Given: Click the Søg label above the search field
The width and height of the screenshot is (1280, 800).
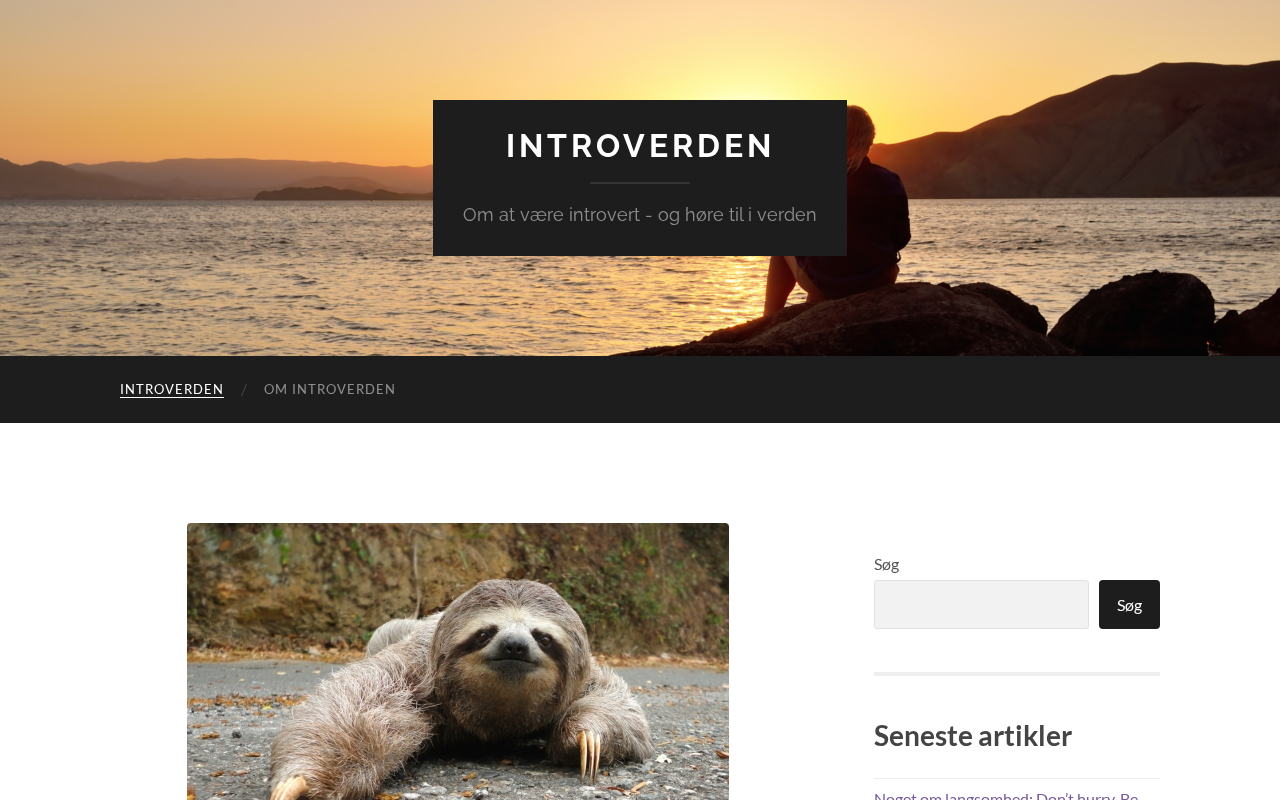Looking at the screenshot, I should [x=886, y=564].
